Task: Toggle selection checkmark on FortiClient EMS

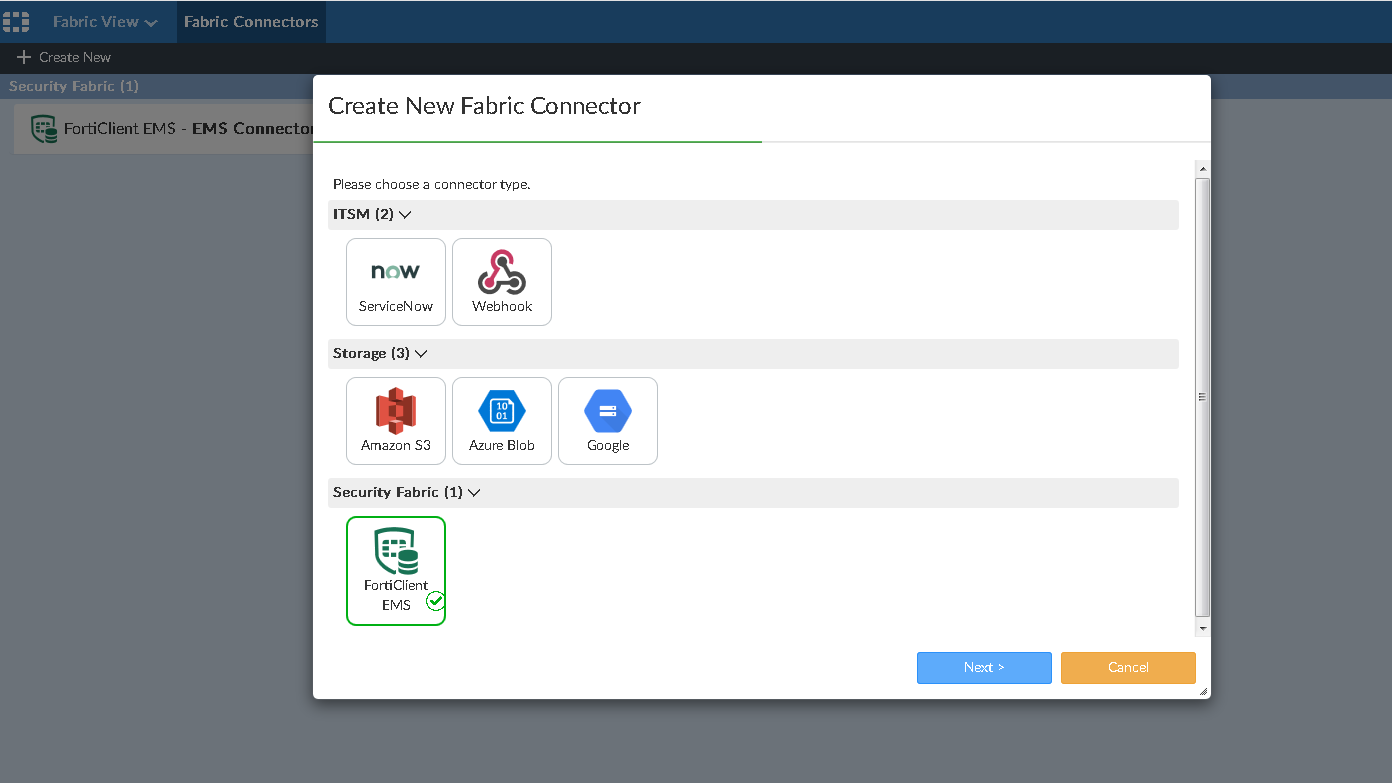Action: 435,601
